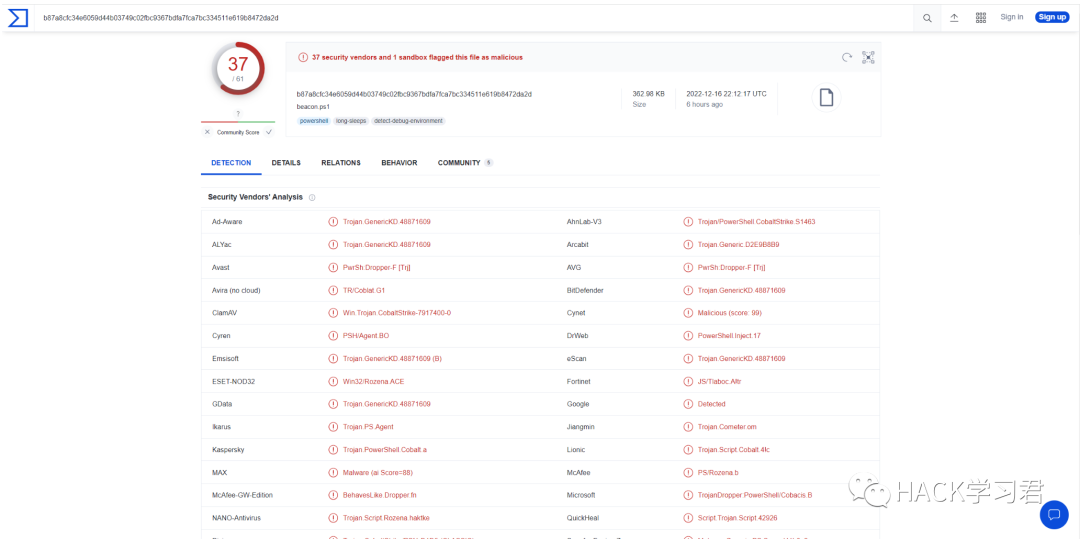Image resolution: width=1080 pixels, height=539 pixels.
Task: Click Trojan.Script.Rozena.haktke detection text
Action: pos(386,518)
